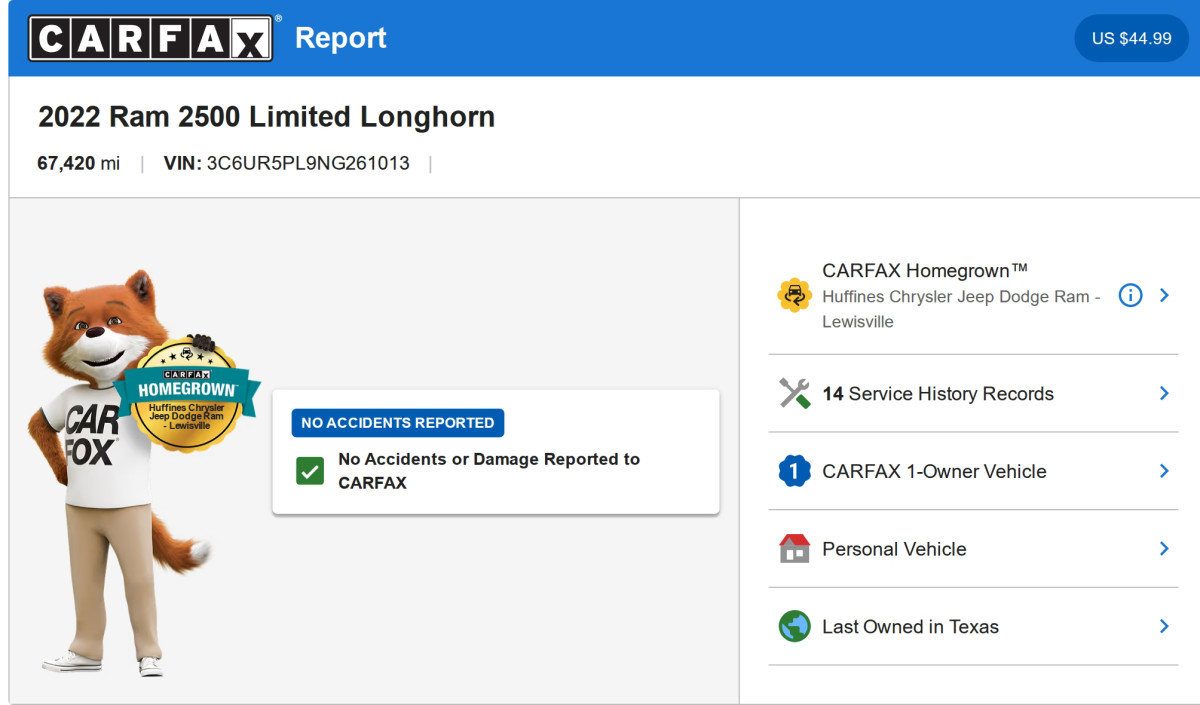Click the house Personal Vehicle icon
The image size is (1200, 705).
click(x=794, y=548)
